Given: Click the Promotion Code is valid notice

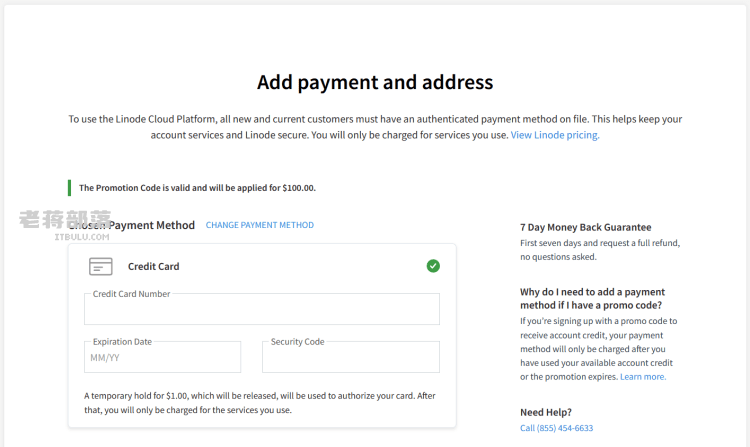Looking at the screenshot, I should (197, 188).
